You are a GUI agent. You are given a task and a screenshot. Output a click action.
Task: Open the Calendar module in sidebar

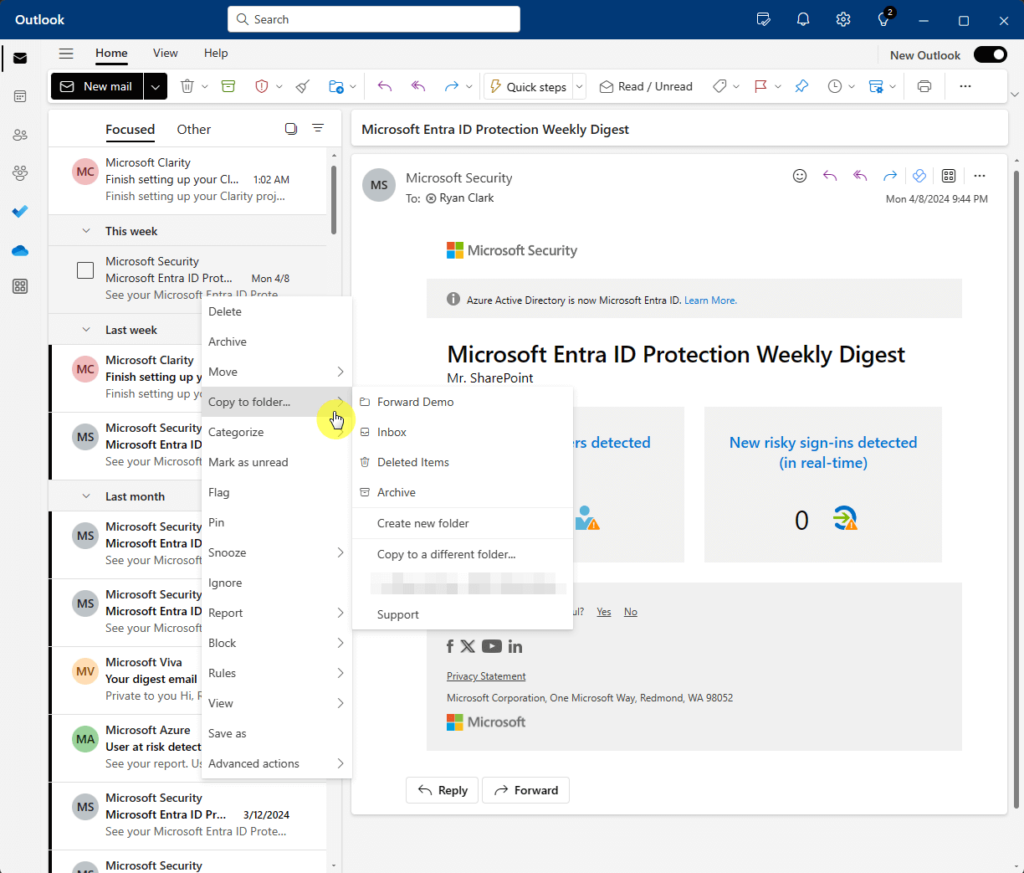(x=20, y=96)
